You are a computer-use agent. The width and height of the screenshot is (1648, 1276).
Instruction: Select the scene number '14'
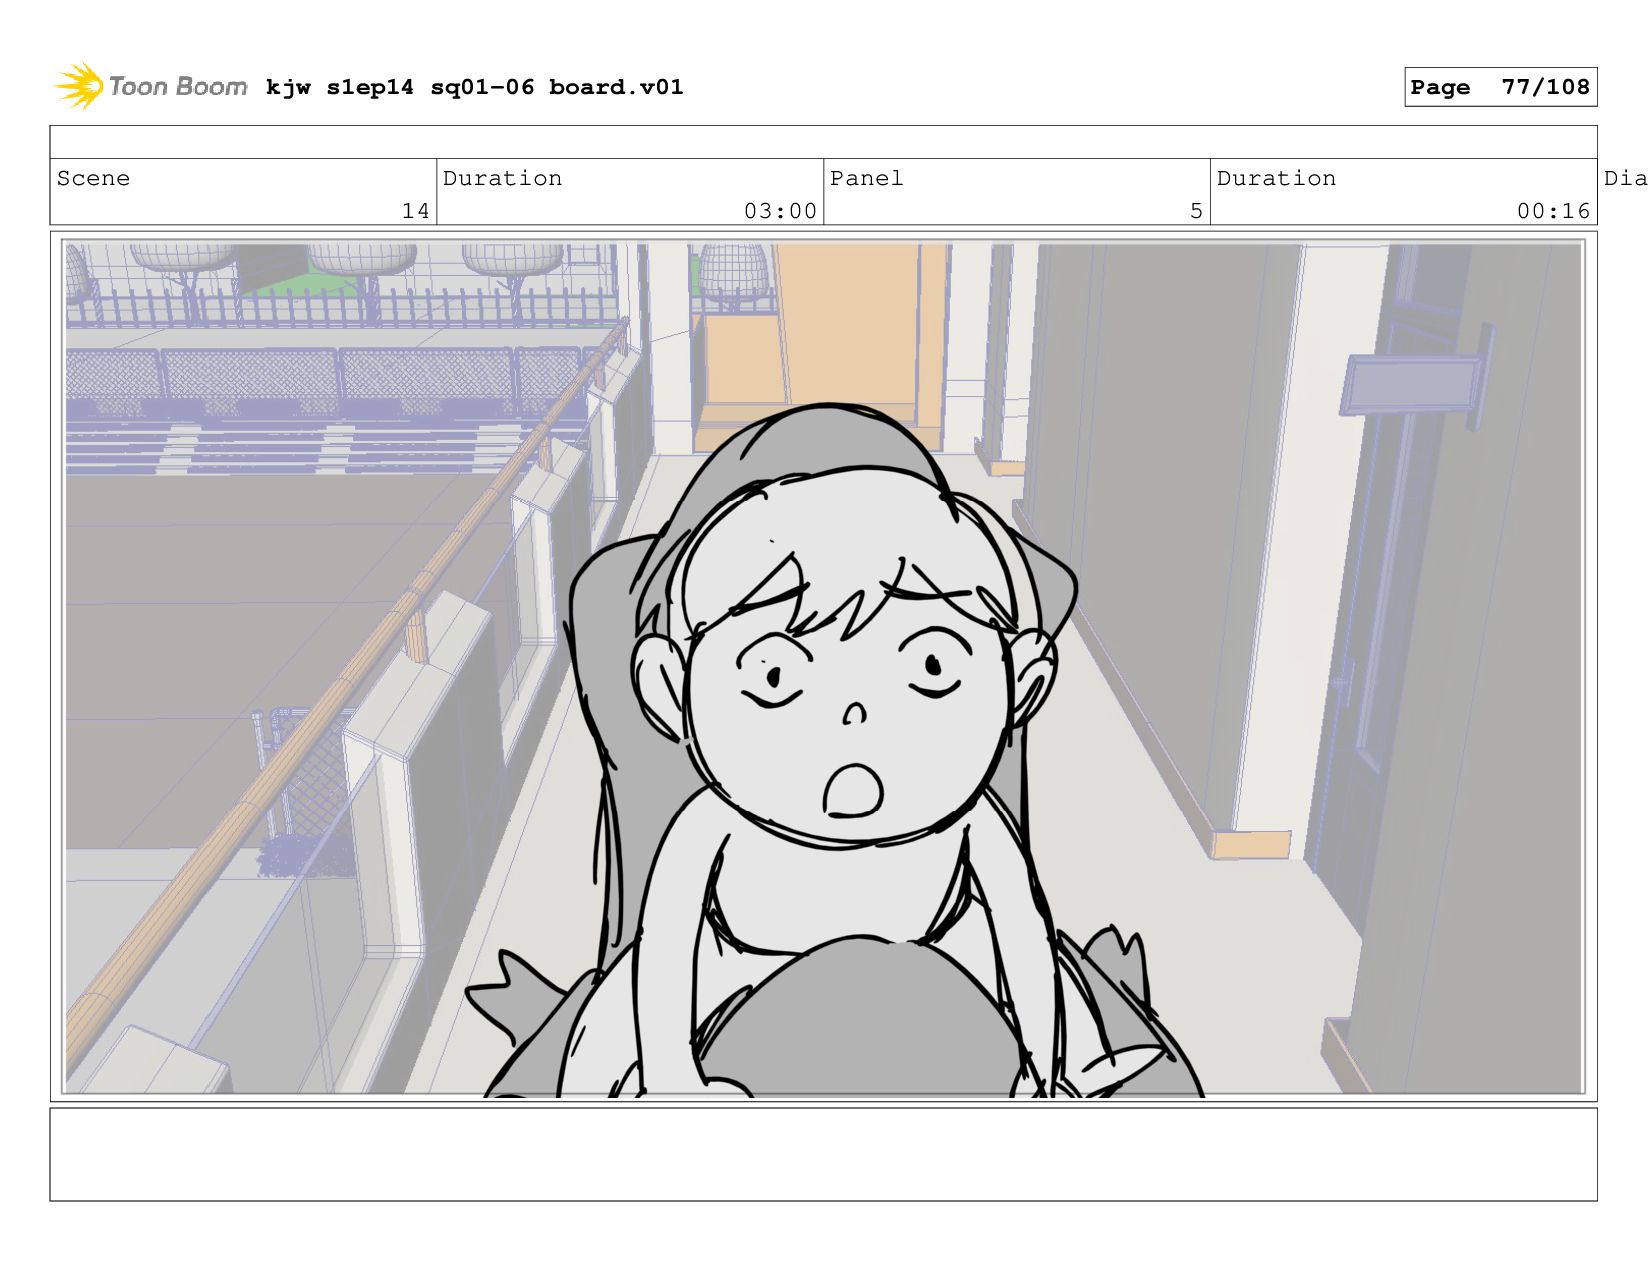click(415, 210)
